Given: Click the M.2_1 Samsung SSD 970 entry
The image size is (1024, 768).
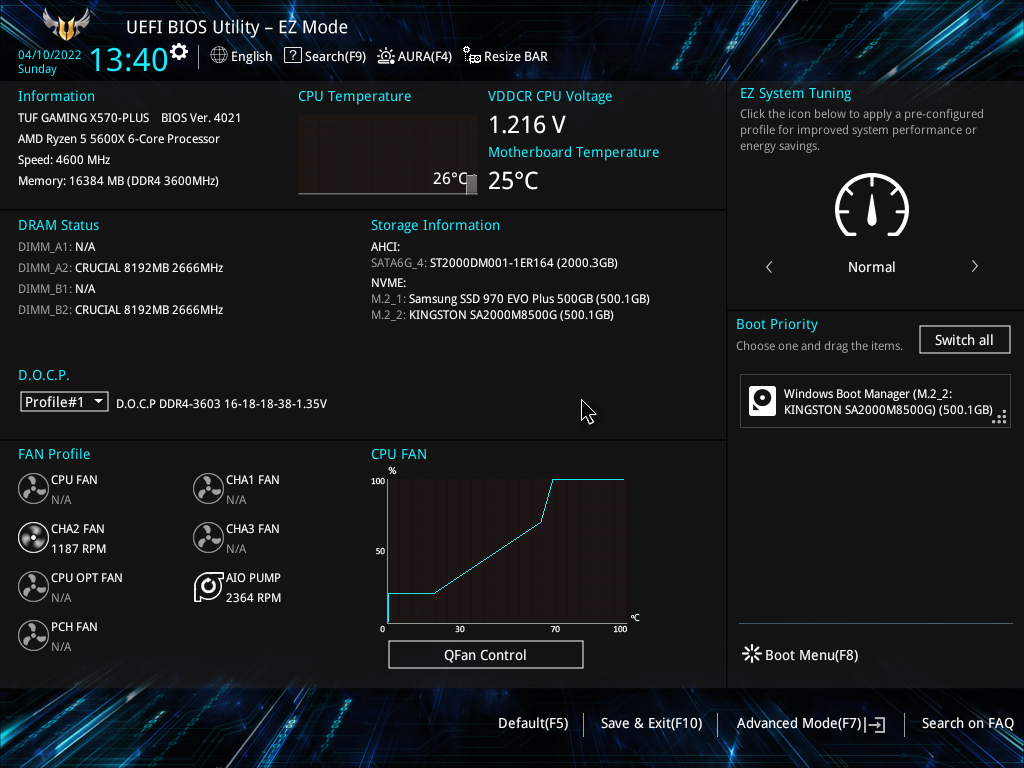Looking at the screenshot, I should click(x=510, y=298).
